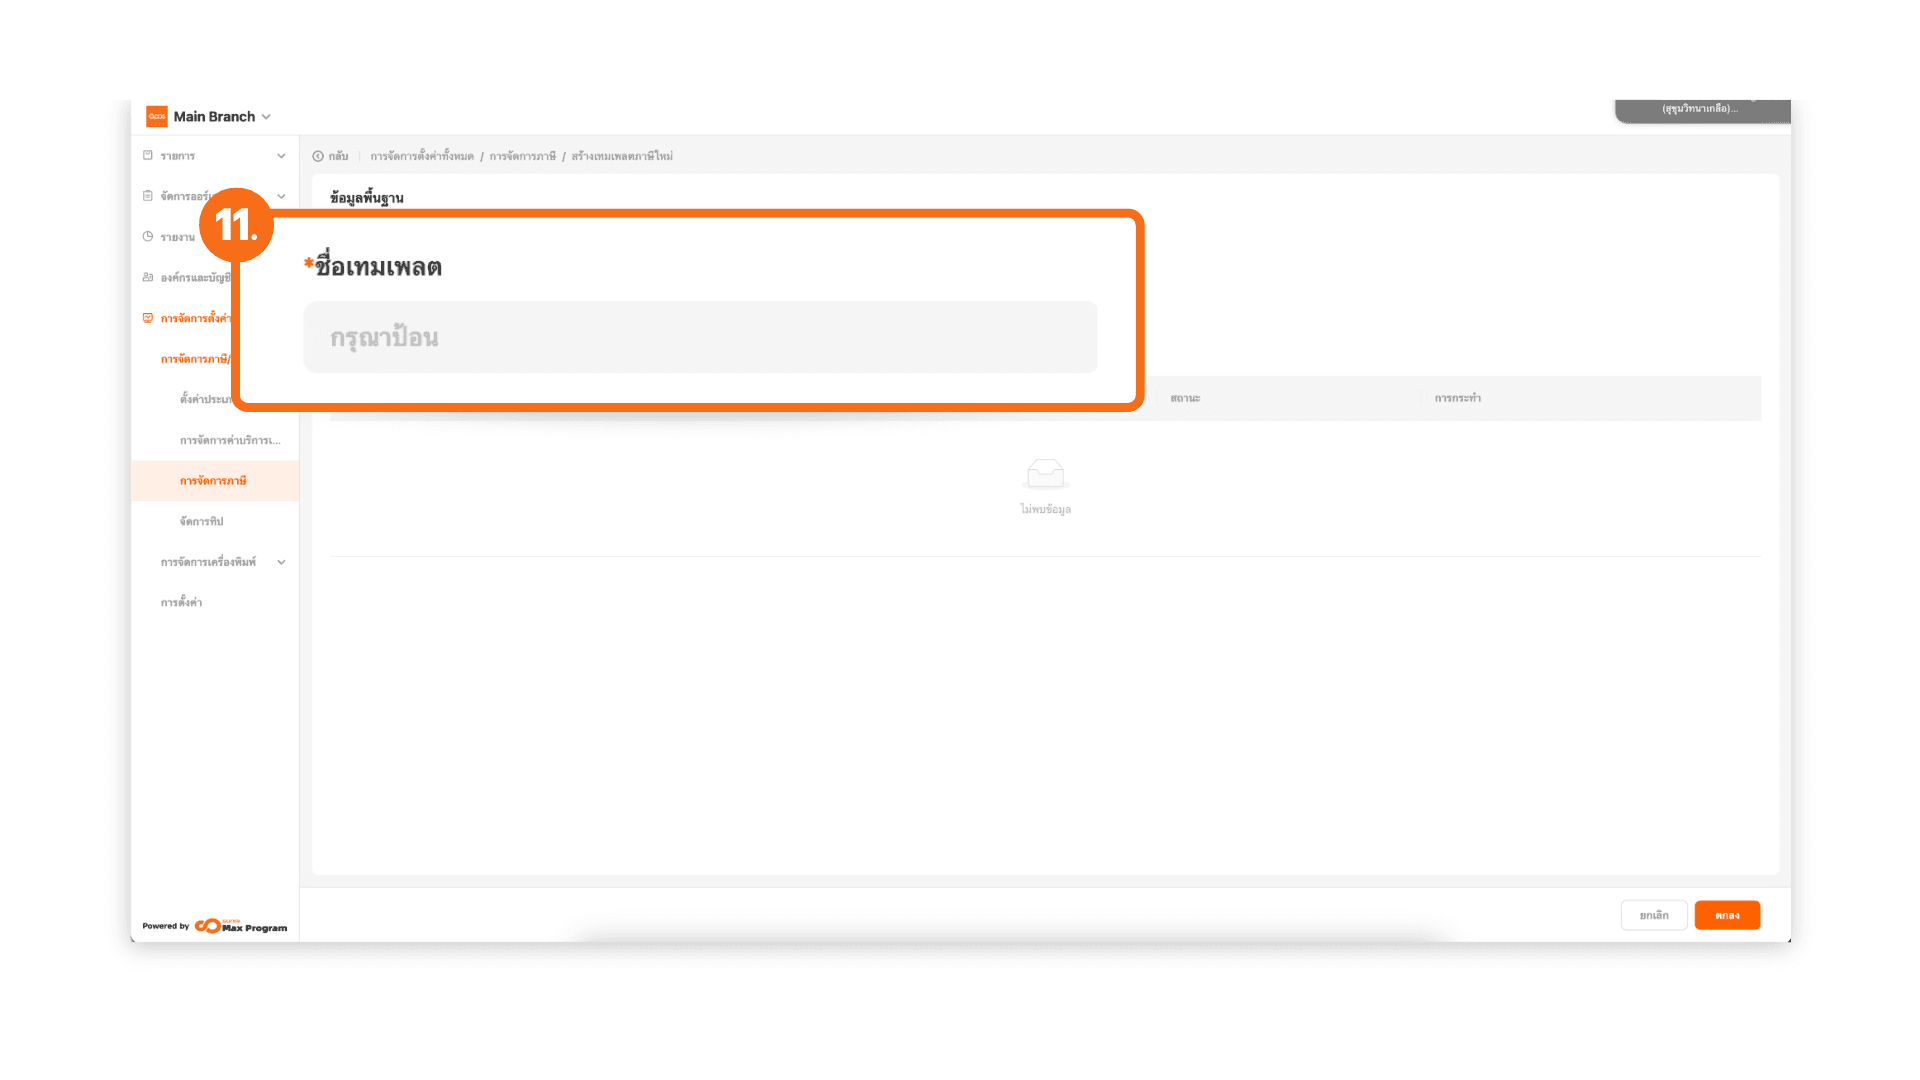The image size is (1920, 1080).
Task: Expand the รายการ menu chevron
Action: pos(281,156)
